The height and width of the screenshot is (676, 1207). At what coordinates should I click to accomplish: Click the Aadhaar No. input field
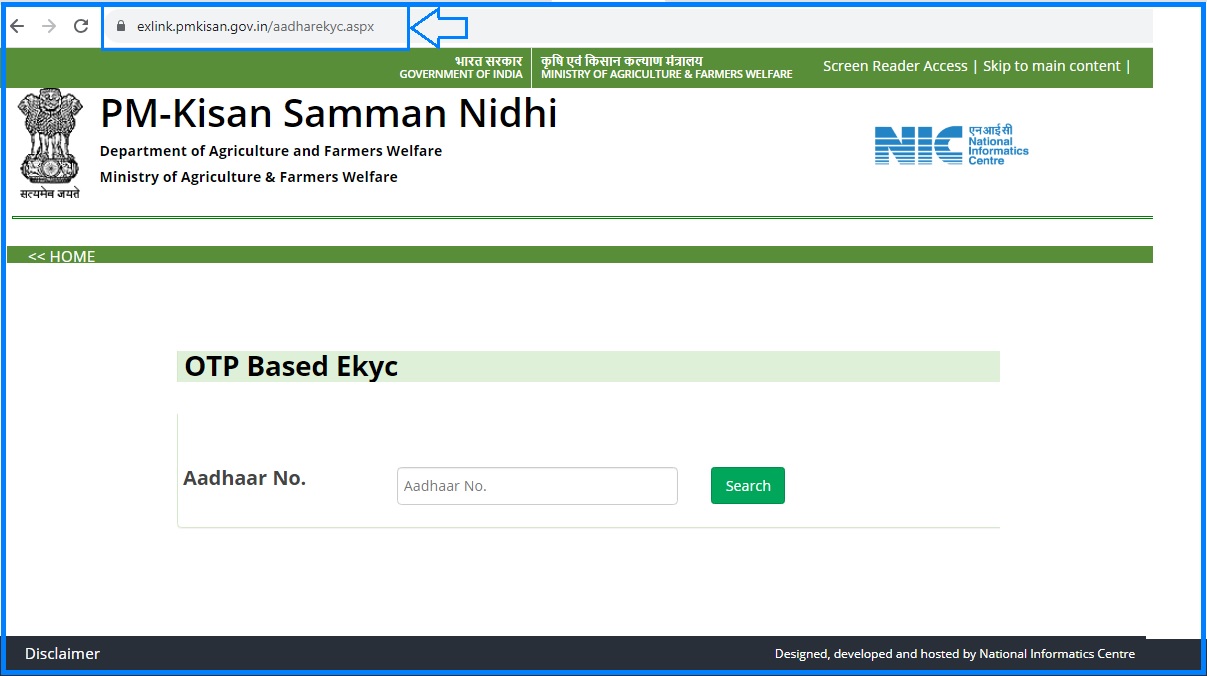click(x=537, y=485)
